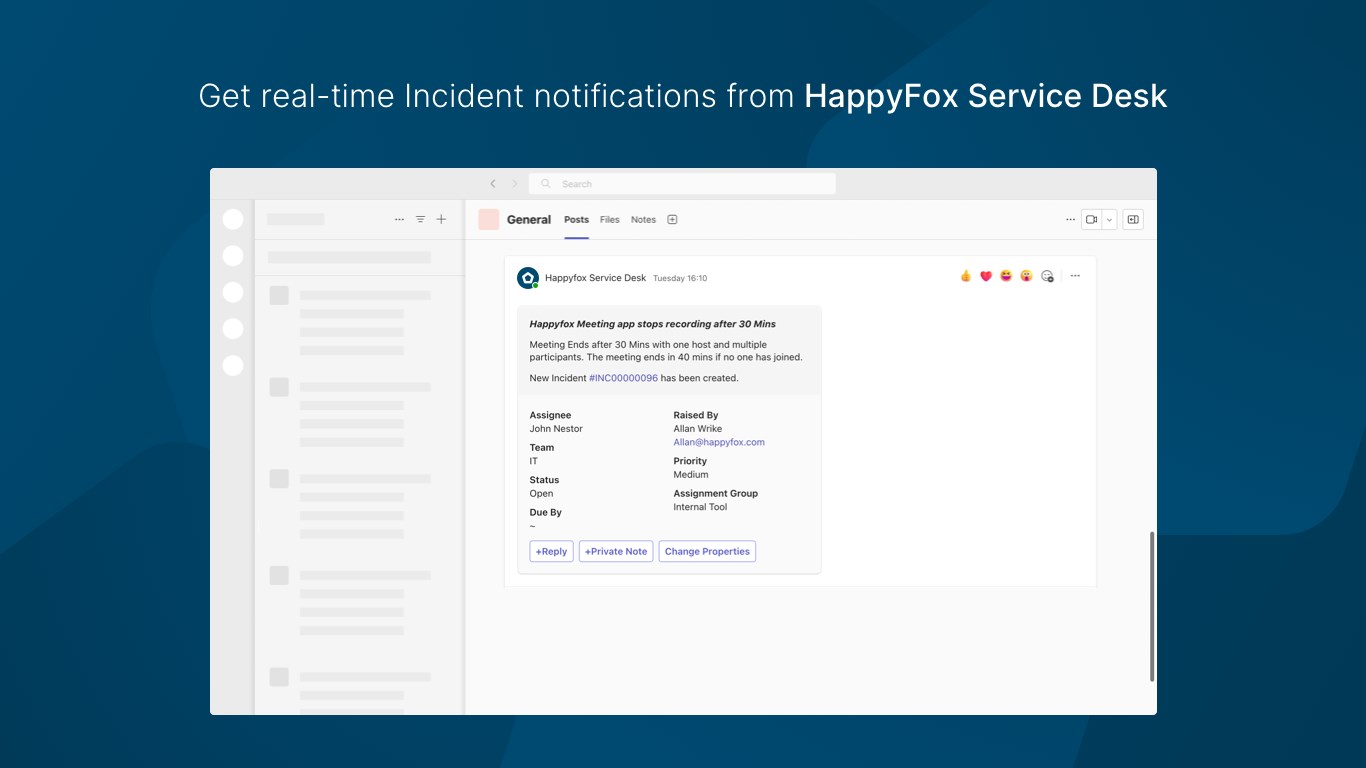The image size is (1366, 768).
Task: Switch to the Posts tab
Action: pyautogui.click(x=576, y=220)
